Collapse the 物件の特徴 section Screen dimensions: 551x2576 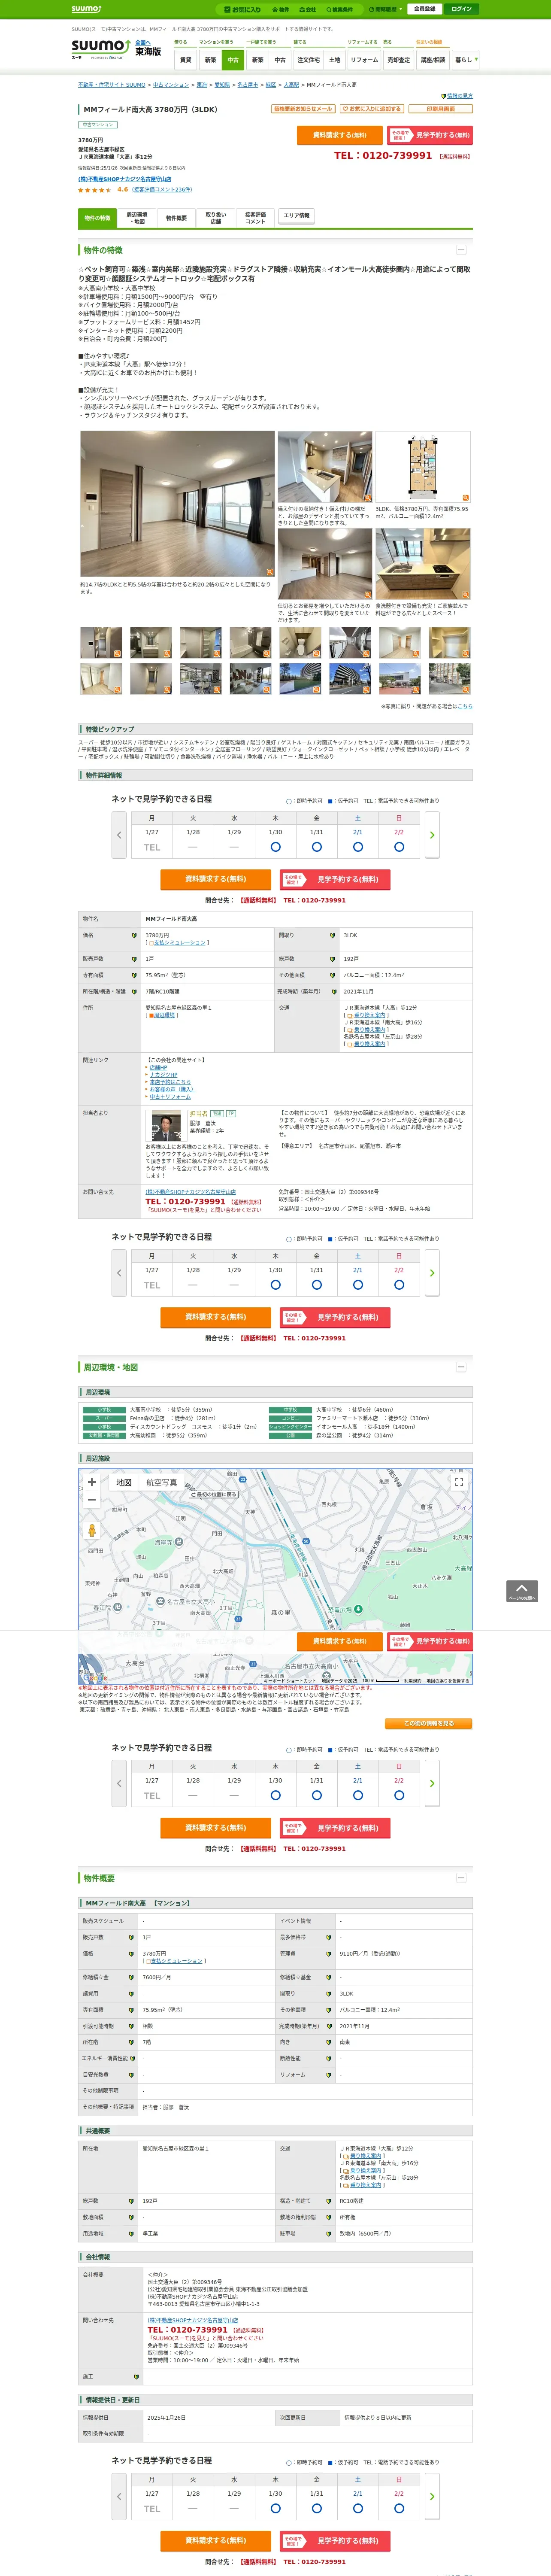[x=461, y=250]
